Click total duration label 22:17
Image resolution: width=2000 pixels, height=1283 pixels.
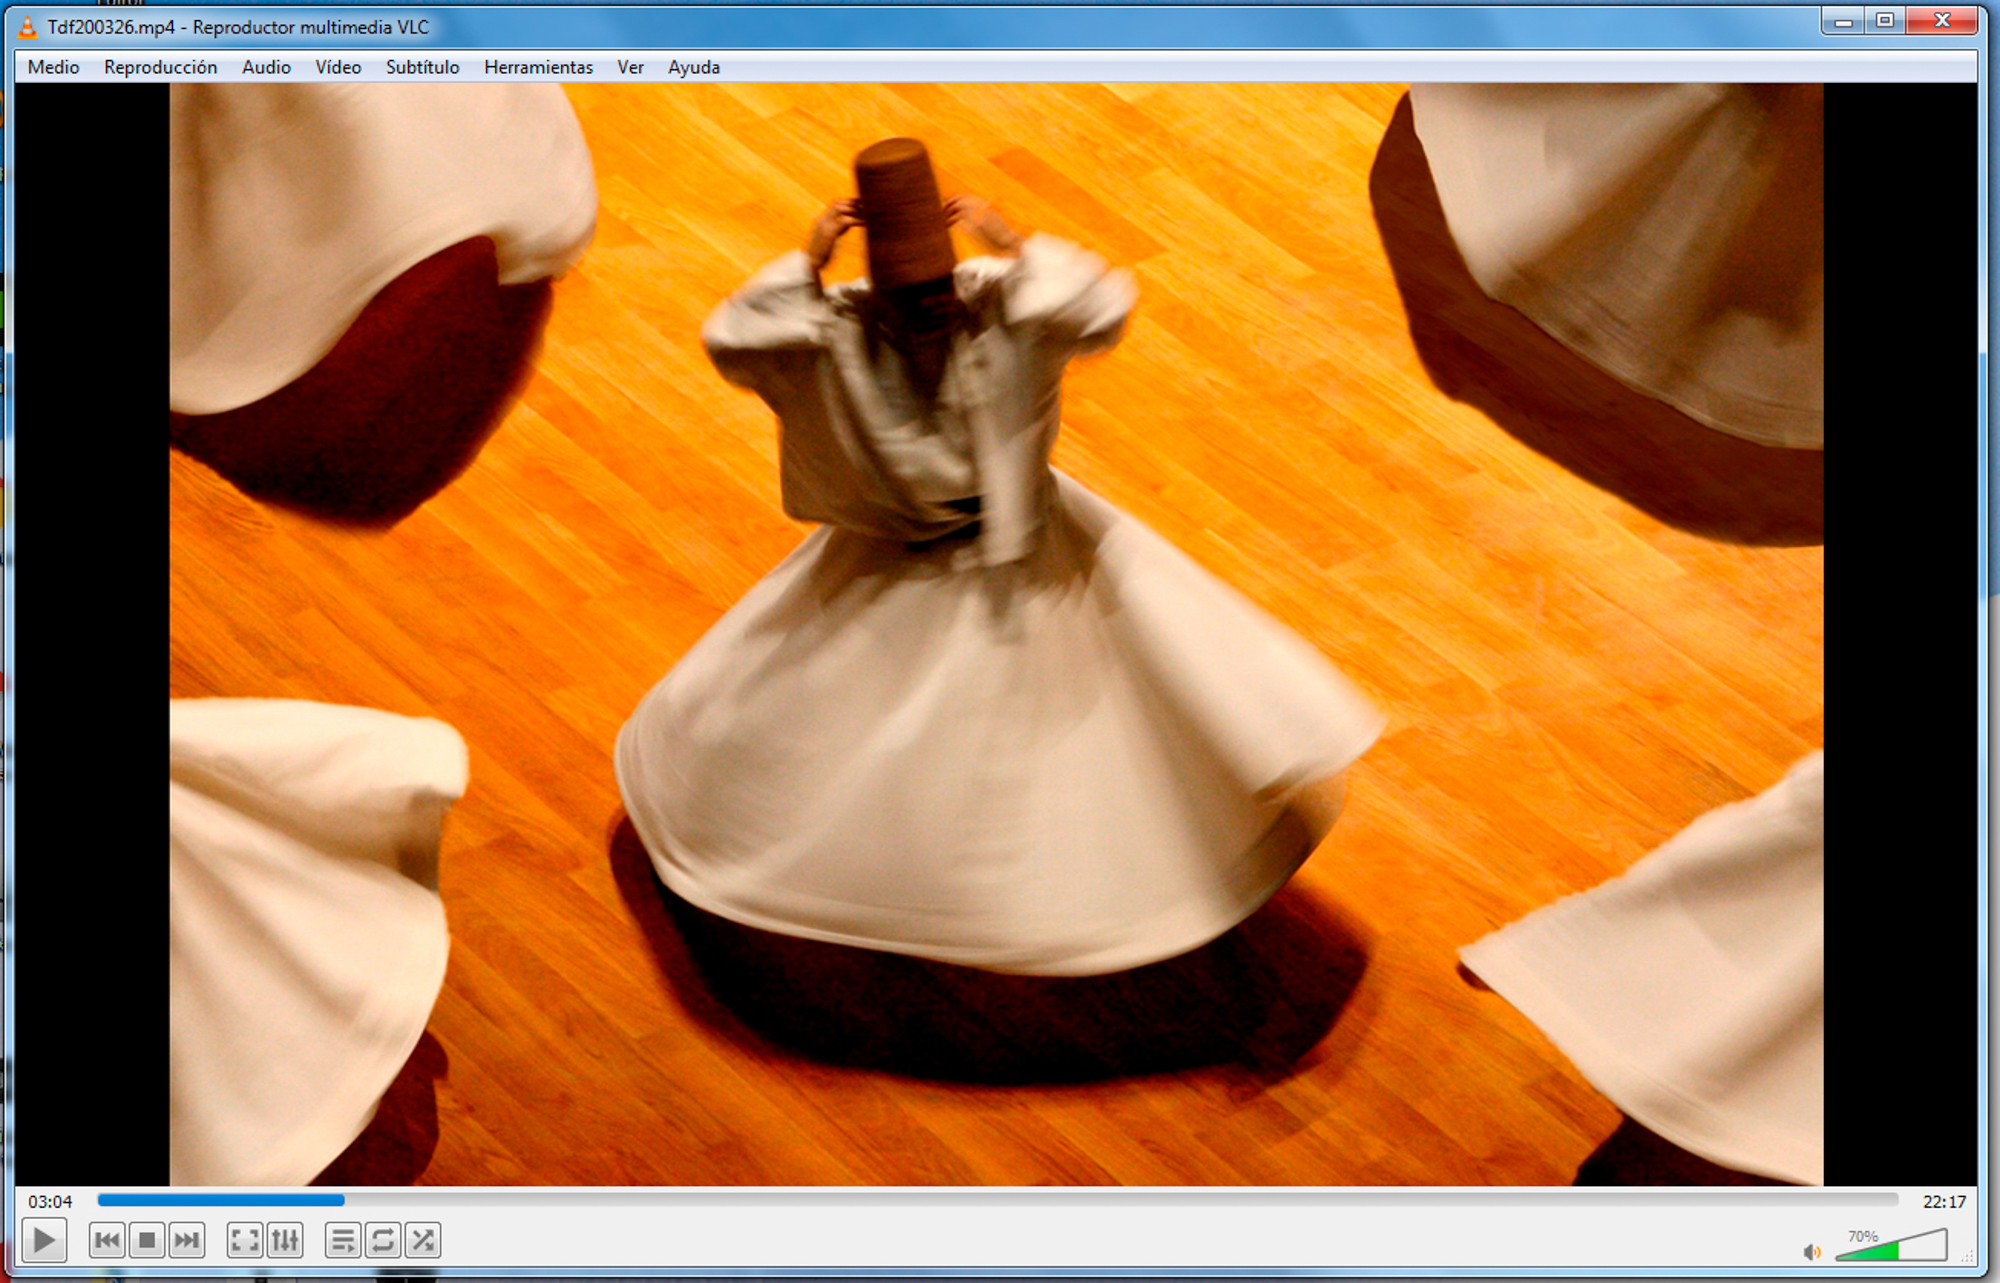(1944, 1201)
